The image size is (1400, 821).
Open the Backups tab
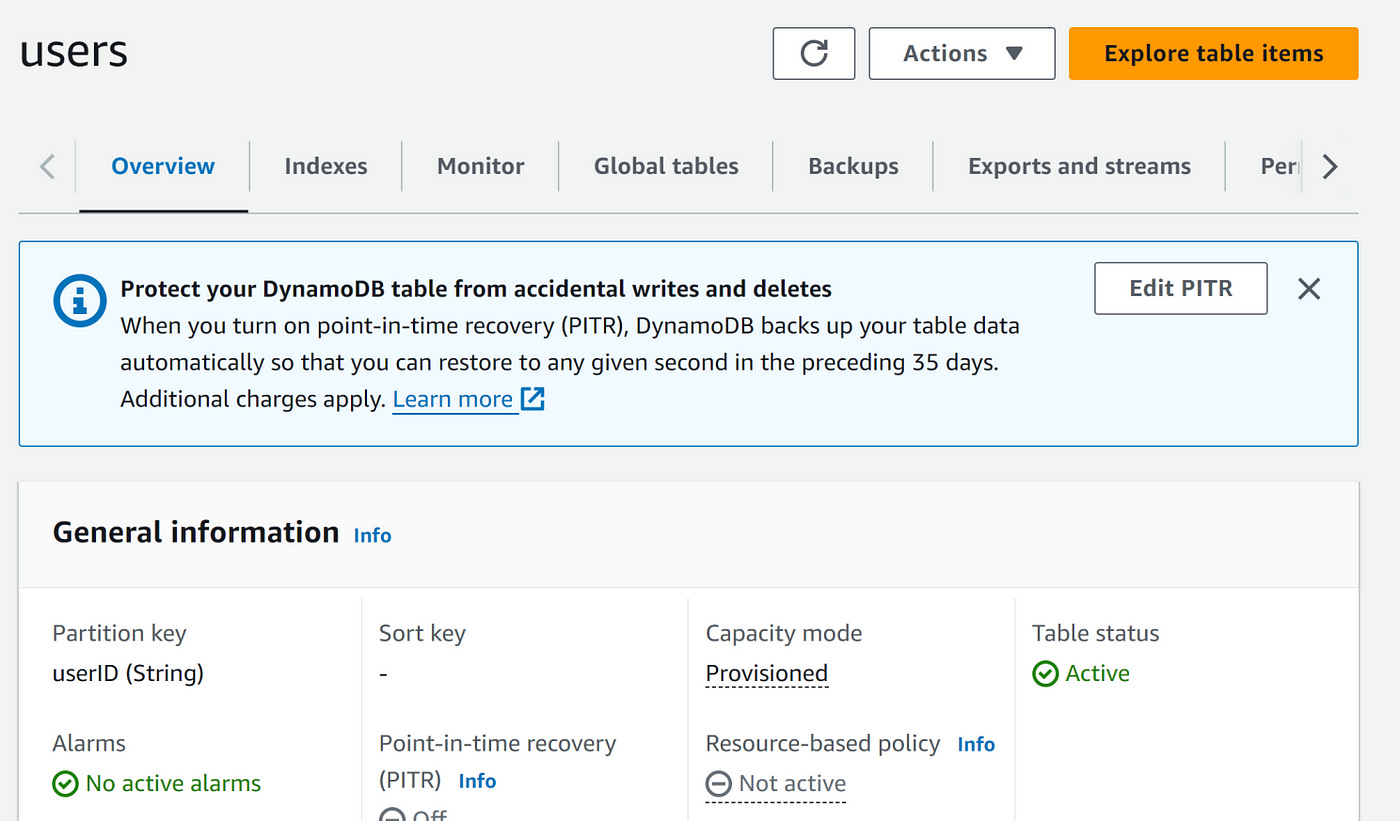tap(852, 166)
